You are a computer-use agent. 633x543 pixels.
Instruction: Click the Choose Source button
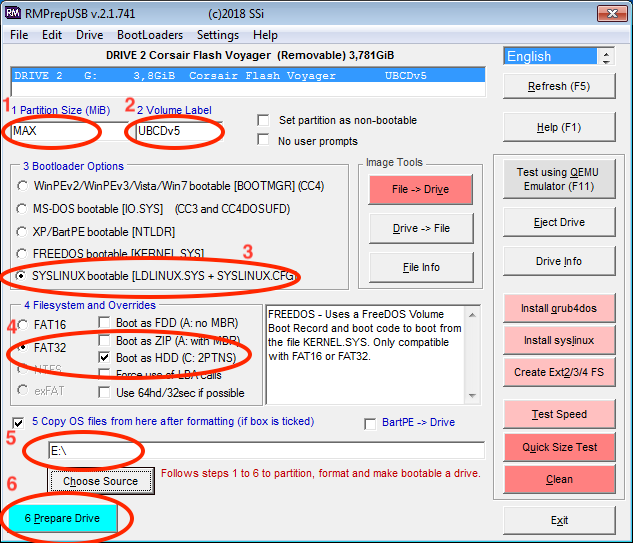coord(100,481)
